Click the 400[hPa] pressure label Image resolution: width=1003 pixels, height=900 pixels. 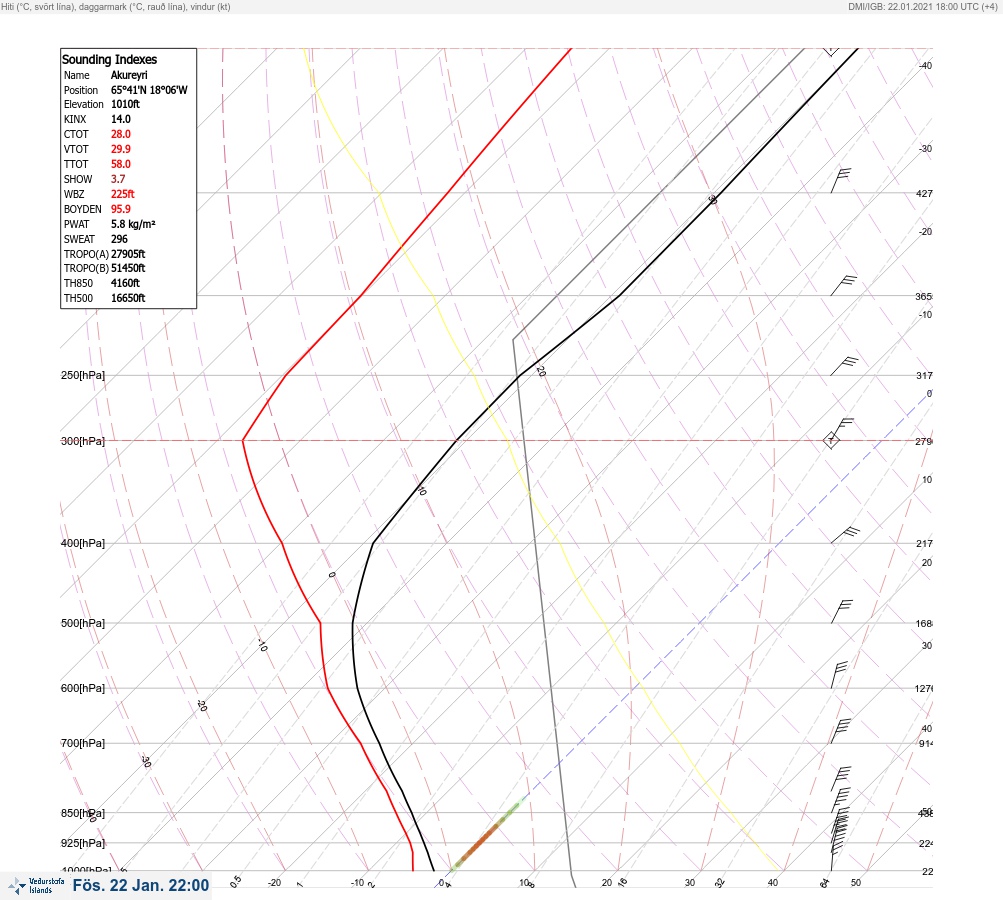pyautogui.click(x=83, y=544)
